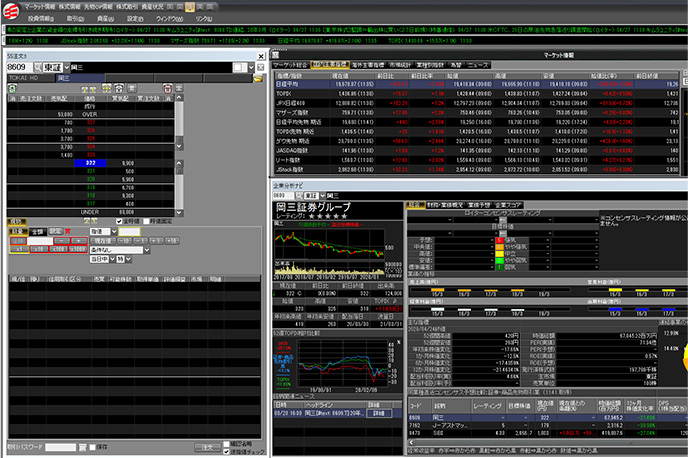The width and height of the screenshot is (688, 458).
Task: Toggle the 確認省略 checkbox near order button
Action: pos(226,444)
